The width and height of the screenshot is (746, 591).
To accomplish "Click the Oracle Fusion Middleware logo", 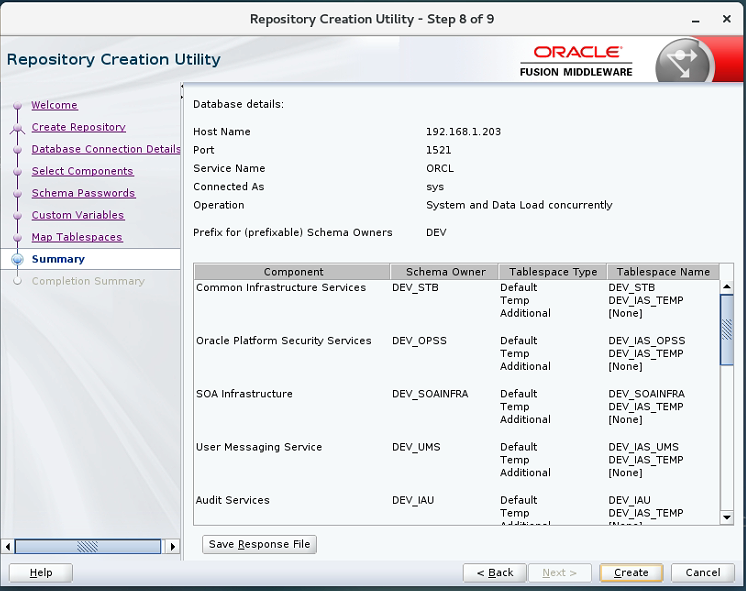I will point(576,61).
